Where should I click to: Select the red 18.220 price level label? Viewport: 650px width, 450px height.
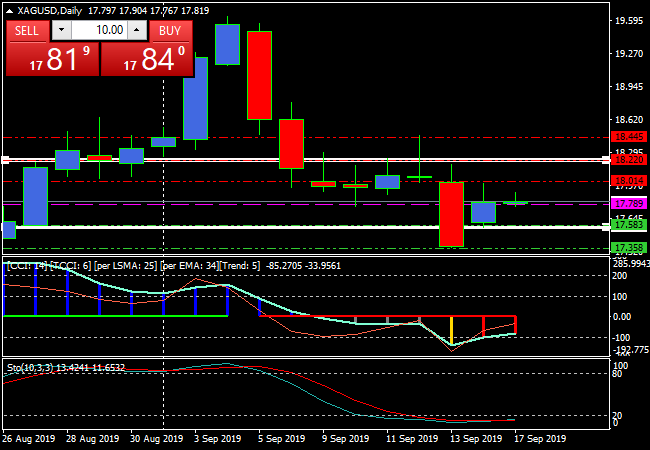point(628,159)
